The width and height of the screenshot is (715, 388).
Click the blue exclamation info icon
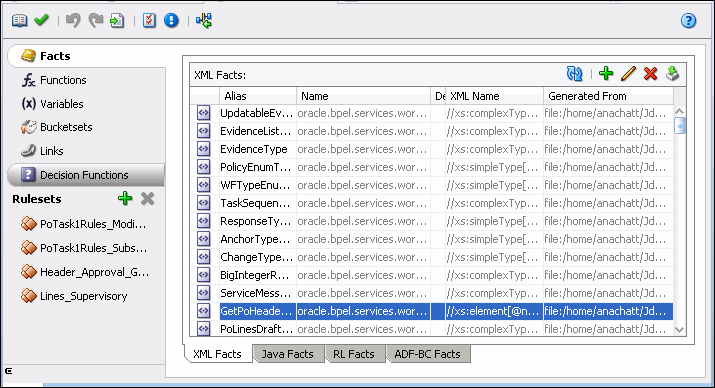click(171, 20)
